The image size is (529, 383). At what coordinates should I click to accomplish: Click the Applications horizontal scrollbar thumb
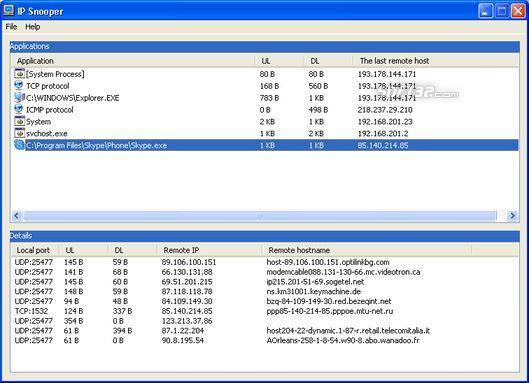(x=259, y=215)
